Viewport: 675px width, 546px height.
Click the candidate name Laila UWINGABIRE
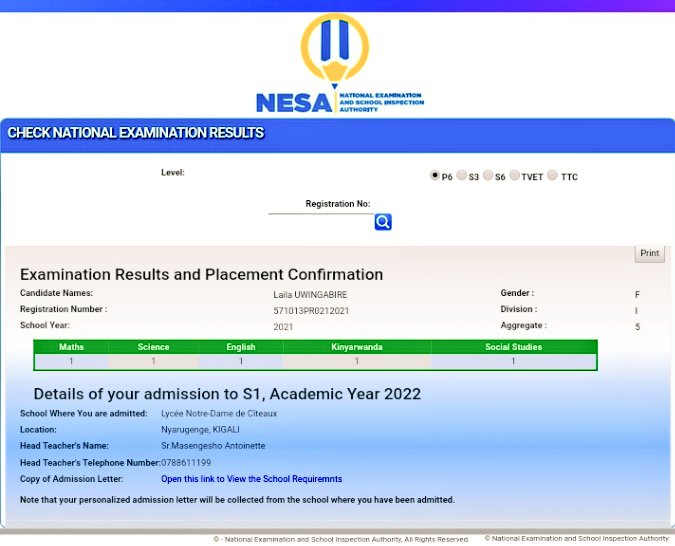point(310,295)
